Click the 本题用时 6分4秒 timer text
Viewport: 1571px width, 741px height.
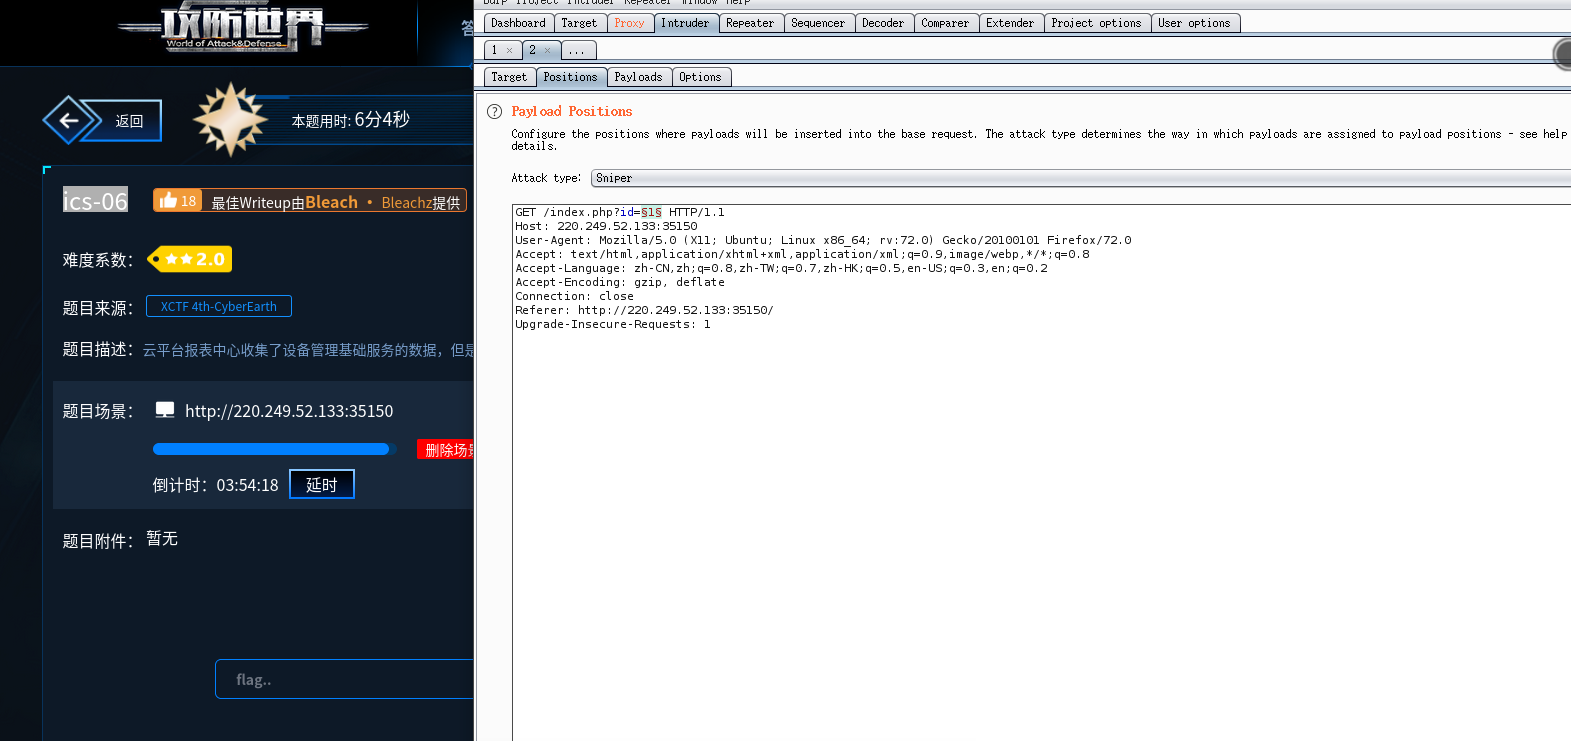(350, 120)
